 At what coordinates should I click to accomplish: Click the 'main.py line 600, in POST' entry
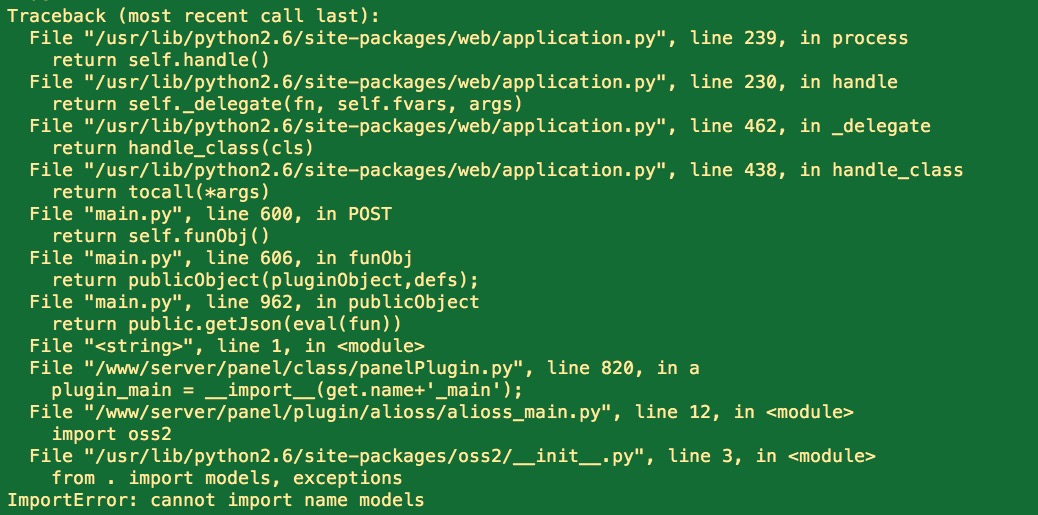(x=211, y=214)
